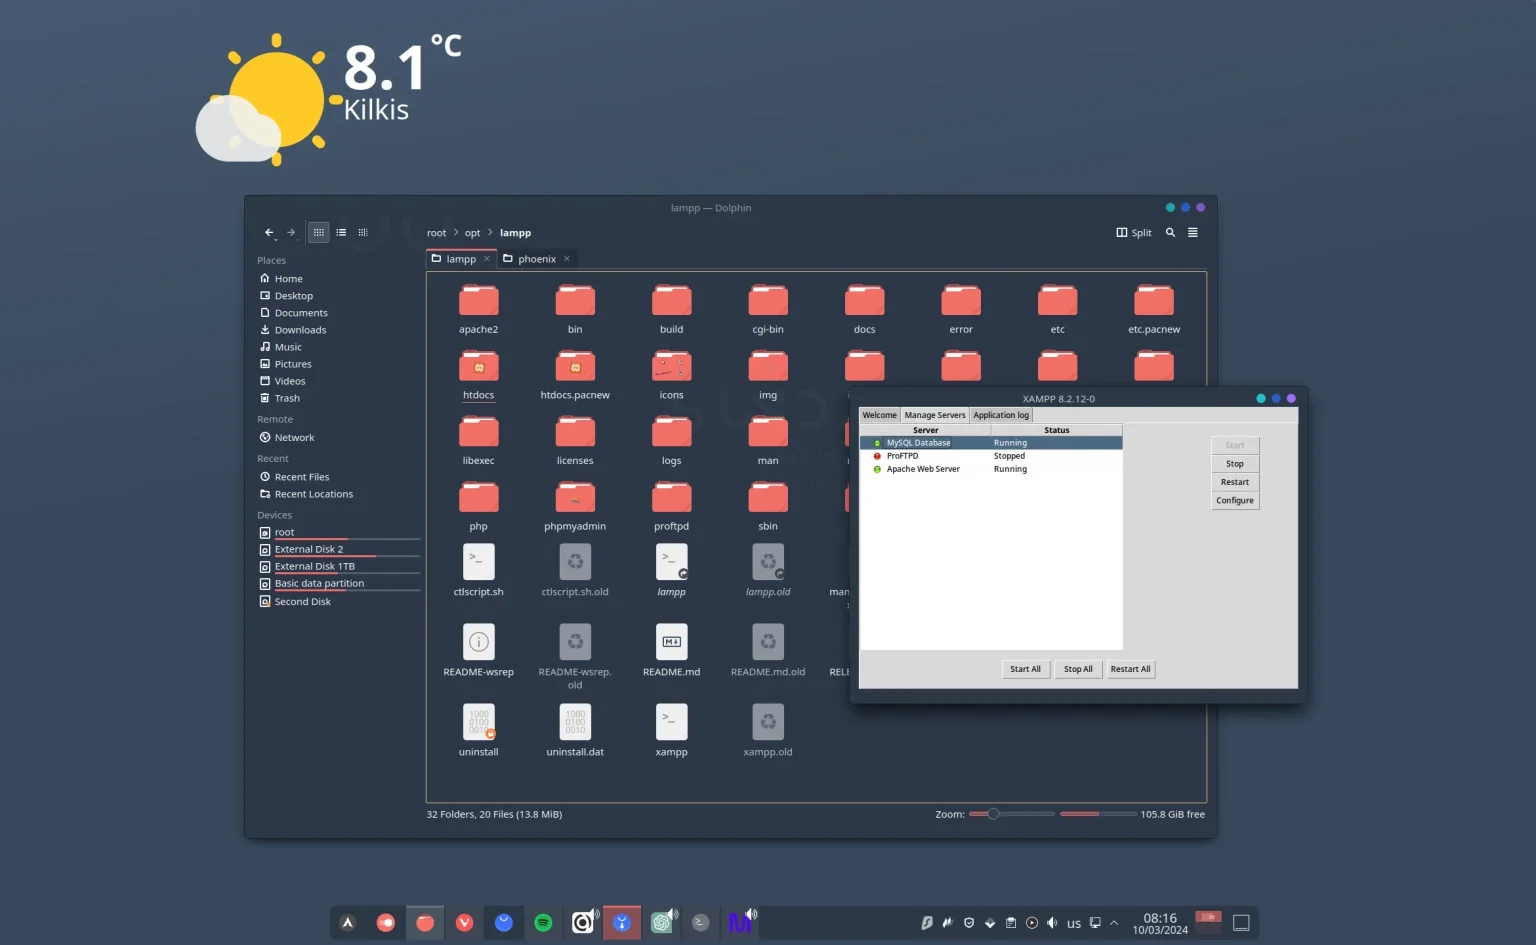This screenshot has width=1536, height=945.
Task: Select the ProFTPD server row
Action: click(902, 456)
